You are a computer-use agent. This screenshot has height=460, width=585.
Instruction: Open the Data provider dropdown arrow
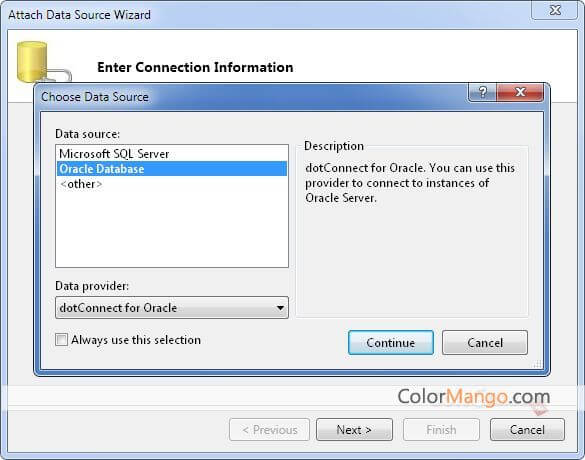[280, 308]
